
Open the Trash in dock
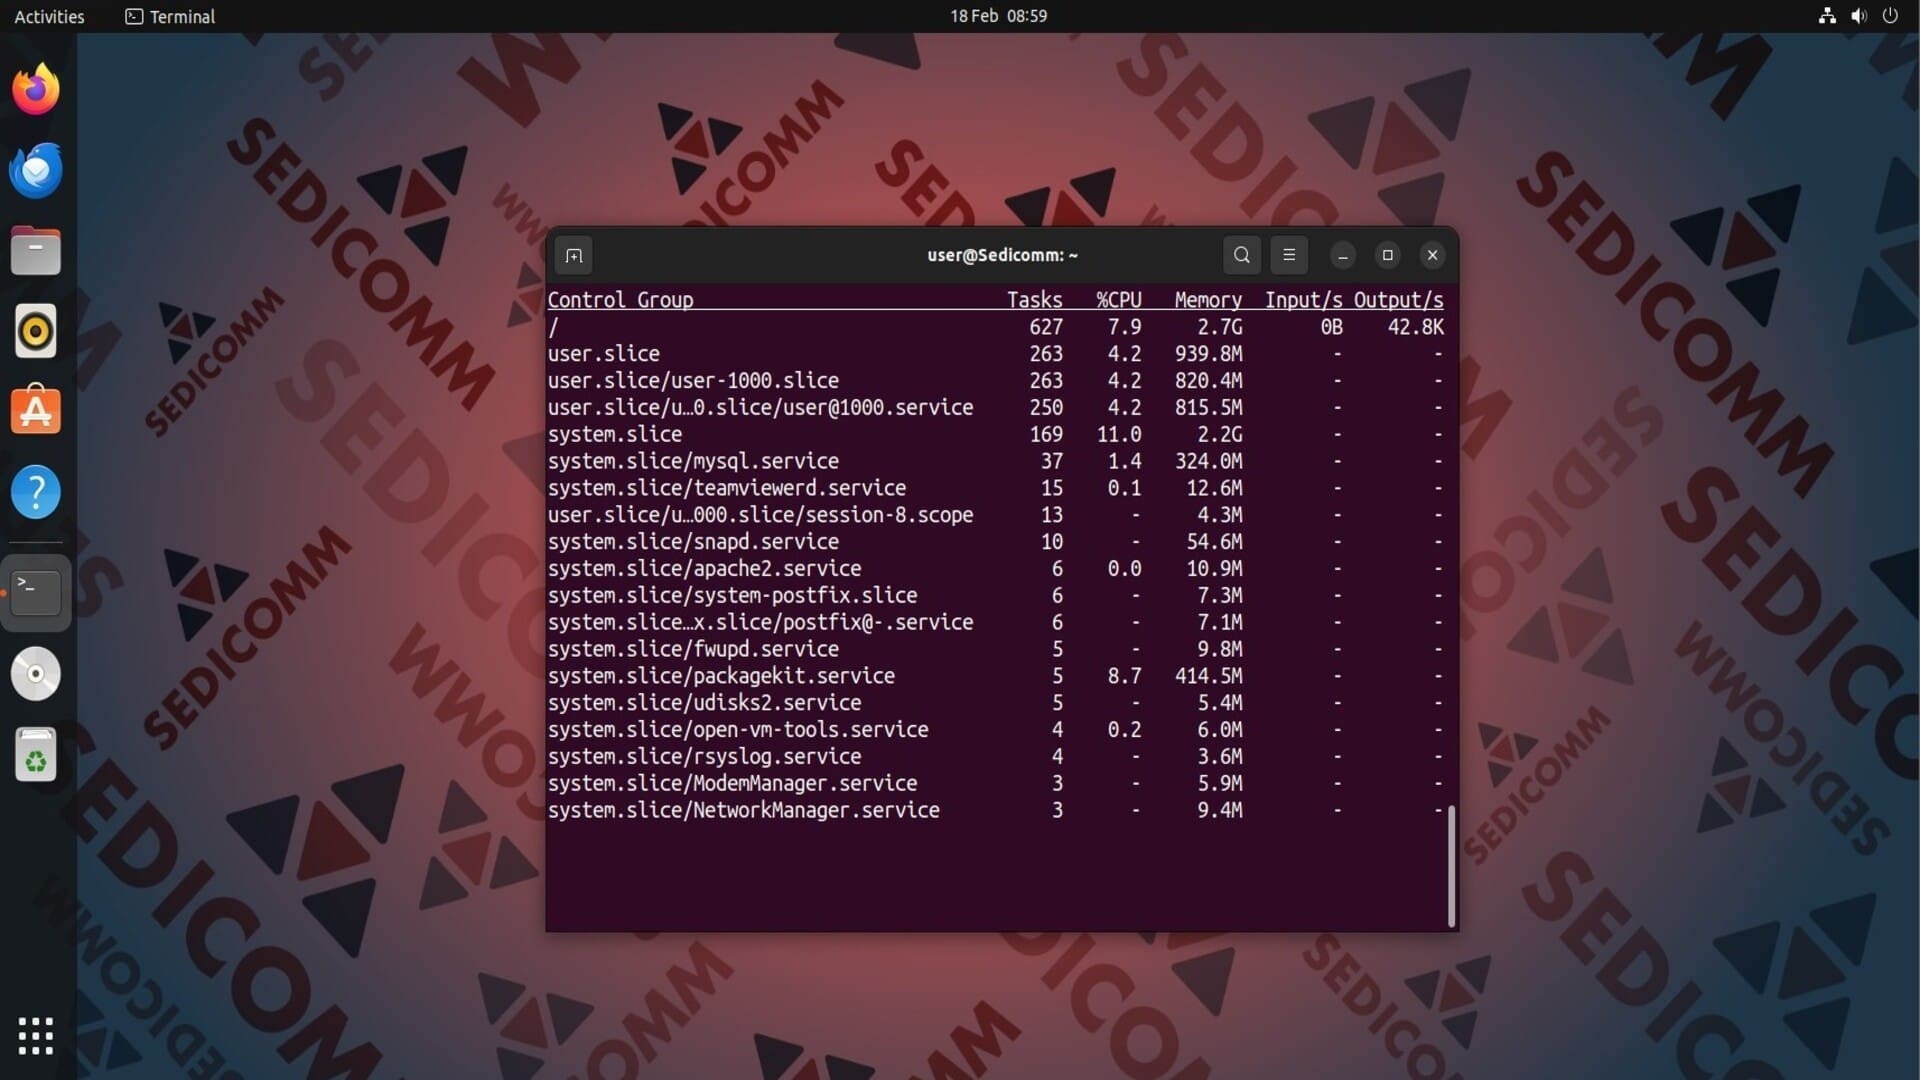pyautogui.click(x=36, y=754)
